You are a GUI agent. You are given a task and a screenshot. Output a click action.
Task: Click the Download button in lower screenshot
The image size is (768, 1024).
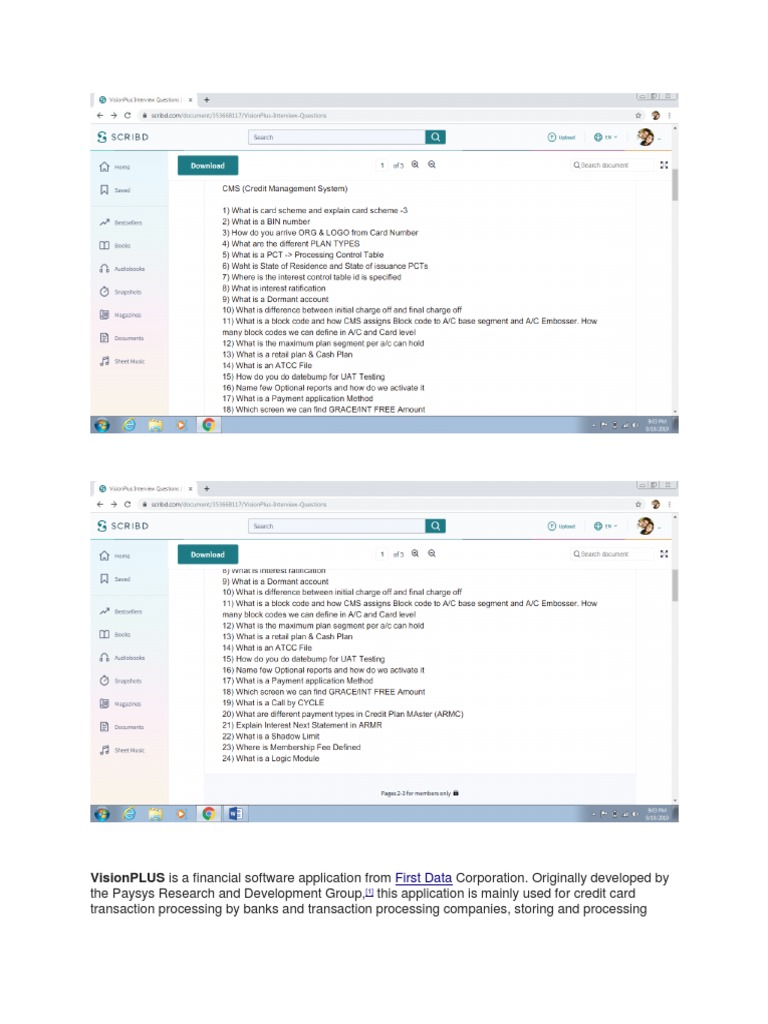click(x=208, y=554)
